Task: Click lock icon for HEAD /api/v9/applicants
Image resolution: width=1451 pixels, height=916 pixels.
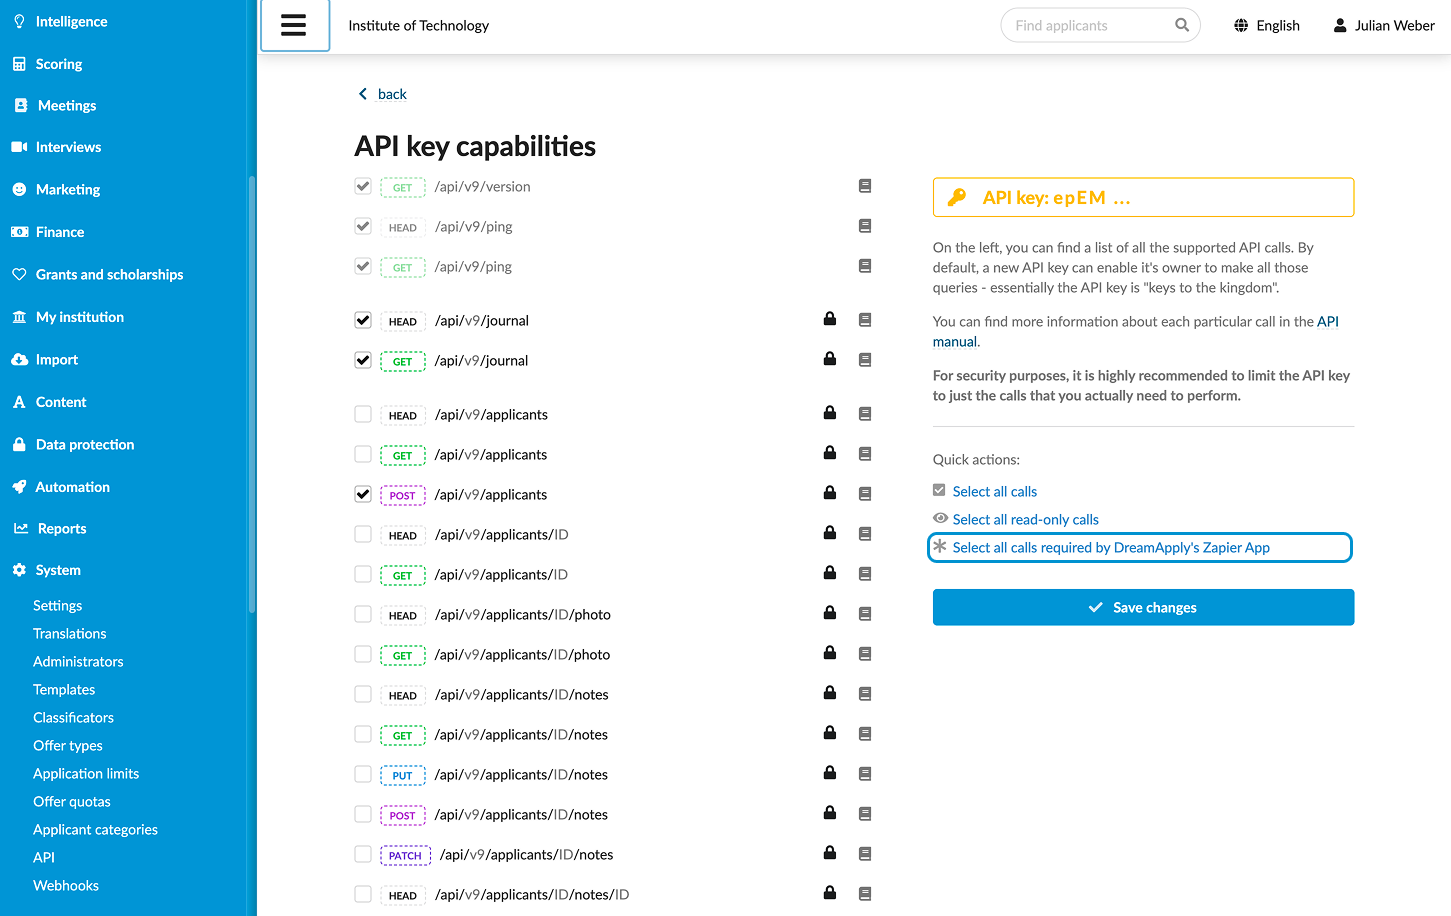Action: pos(830,413)
